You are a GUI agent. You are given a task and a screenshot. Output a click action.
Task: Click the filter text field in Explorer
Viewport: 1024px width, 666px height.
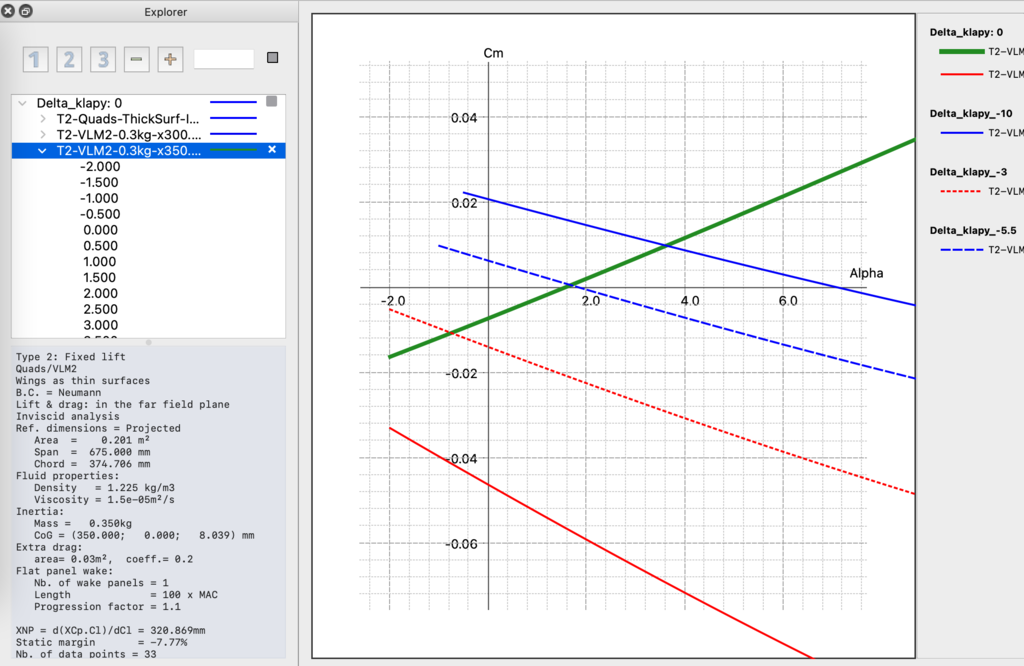pos(224,59)
